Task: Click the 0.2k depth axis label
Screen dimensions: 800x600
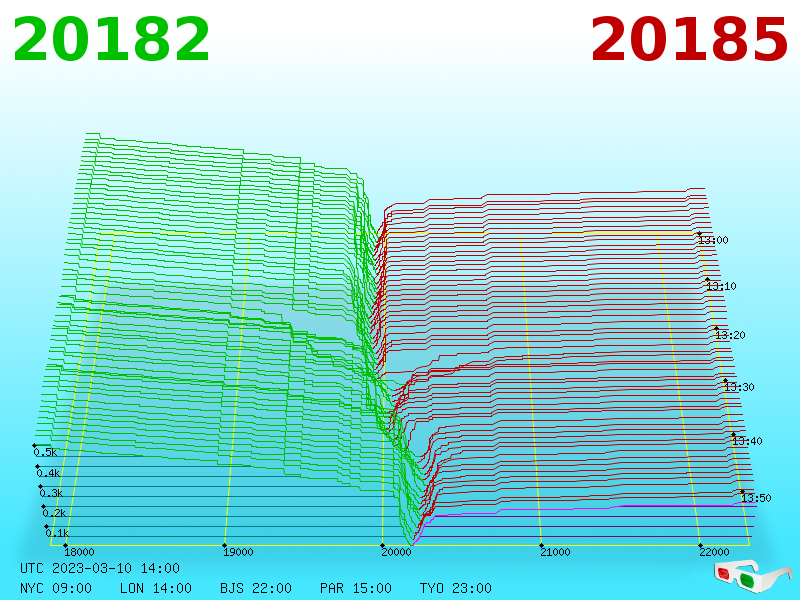Action: (55, 513)
